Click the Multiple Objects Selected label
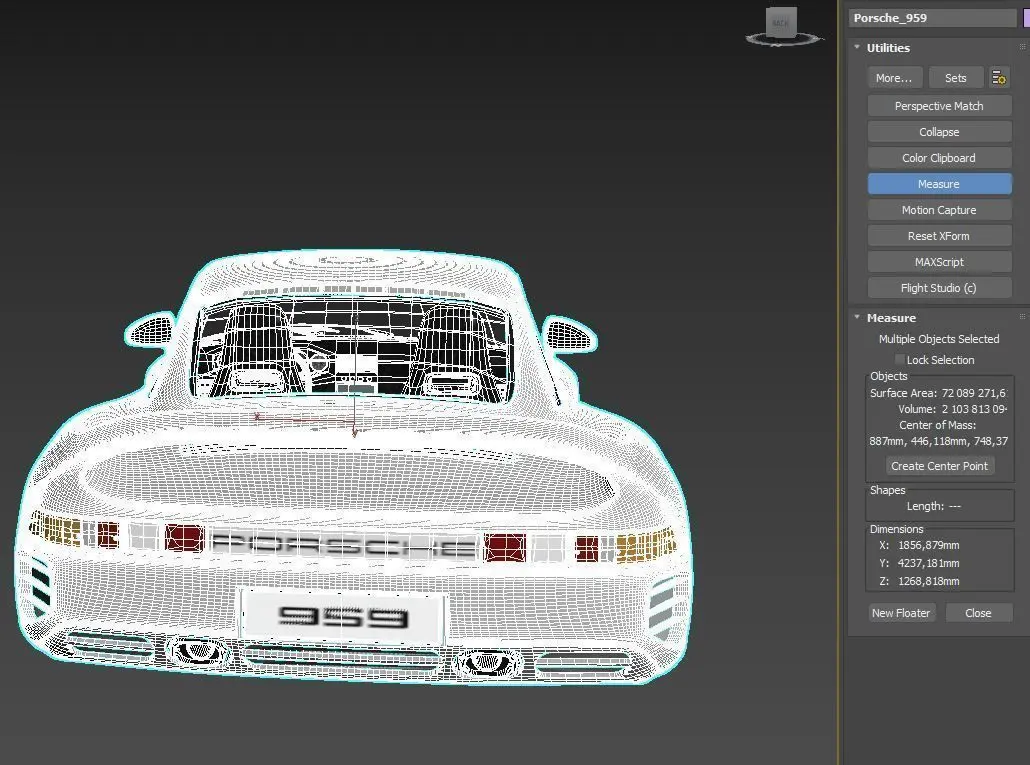This screenshot has width=1030, height=765. 939,339
